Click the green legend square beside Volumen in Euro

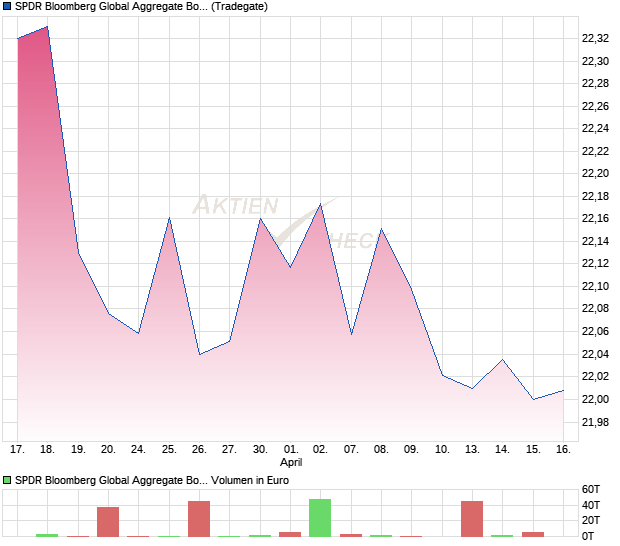pyautogui.click(x=7, y=481)
